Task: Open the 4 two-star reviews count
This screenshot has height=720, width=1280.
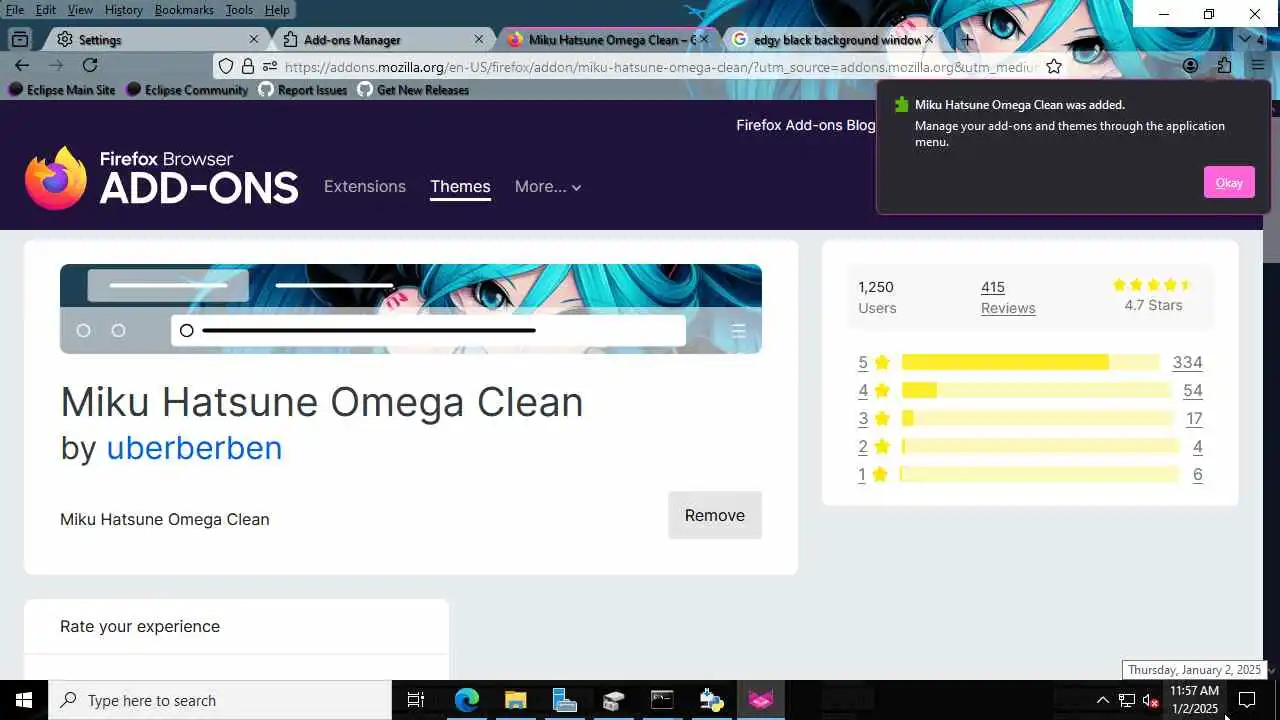Action: [x=1197, y=447]
